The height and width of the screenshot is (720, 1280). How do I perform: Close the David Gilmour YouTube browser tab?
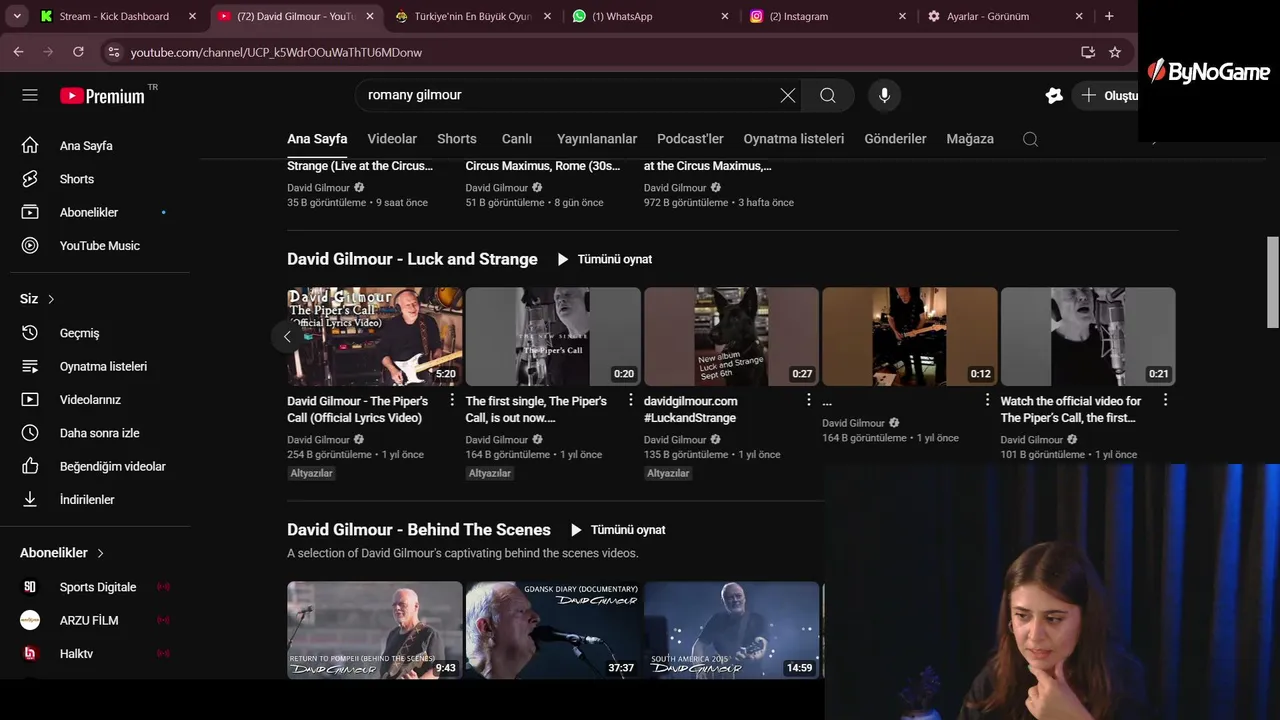370,16
